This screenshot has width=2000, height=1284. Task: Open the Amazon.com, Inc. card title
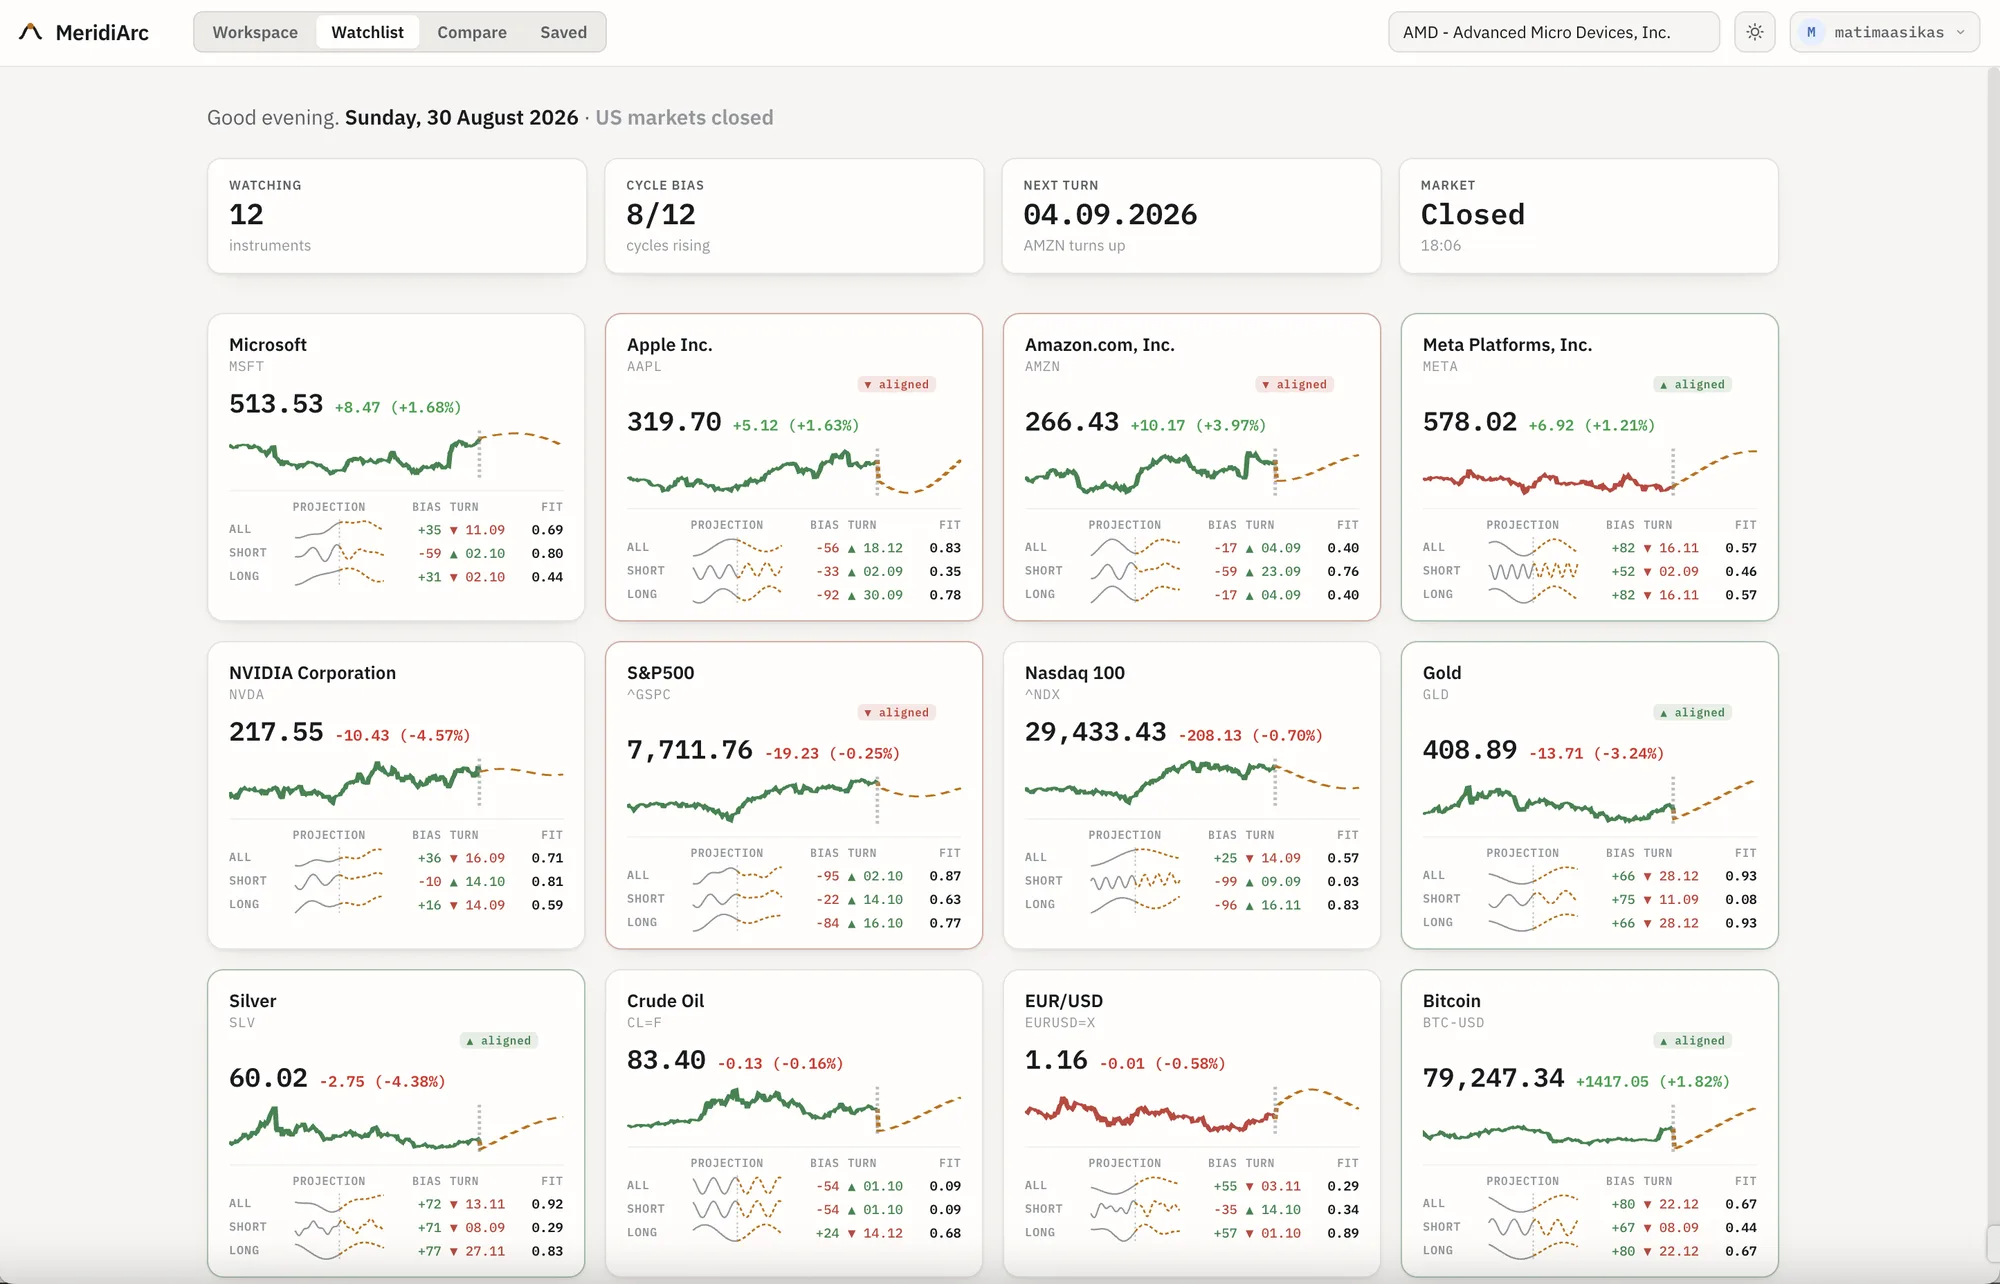pyautogui.click(x=1100, y=345)
